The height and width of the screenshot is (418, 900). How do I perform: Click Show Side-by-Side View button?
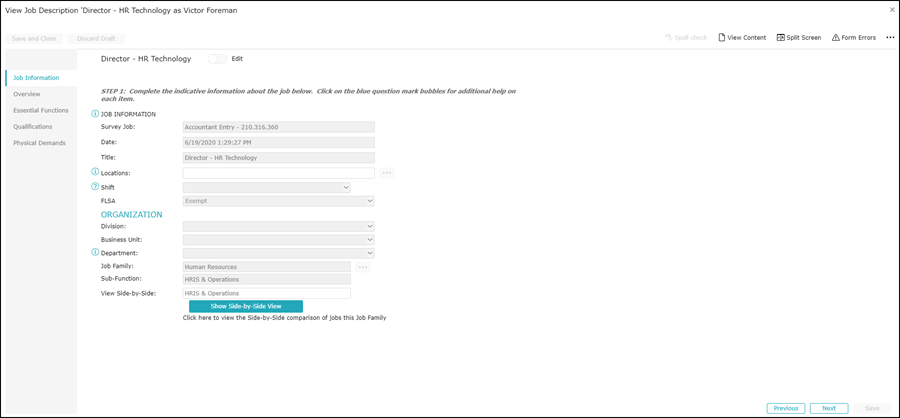pos(245,306)
